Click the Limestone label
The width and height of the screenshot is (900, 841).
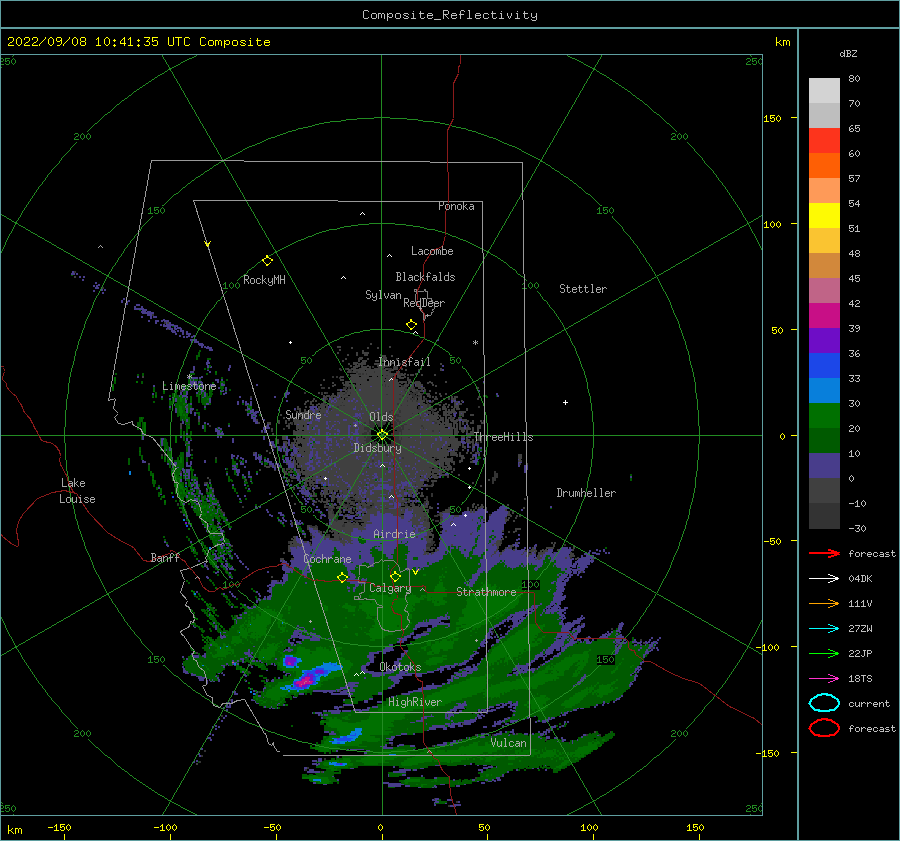(x=189, y=386)
